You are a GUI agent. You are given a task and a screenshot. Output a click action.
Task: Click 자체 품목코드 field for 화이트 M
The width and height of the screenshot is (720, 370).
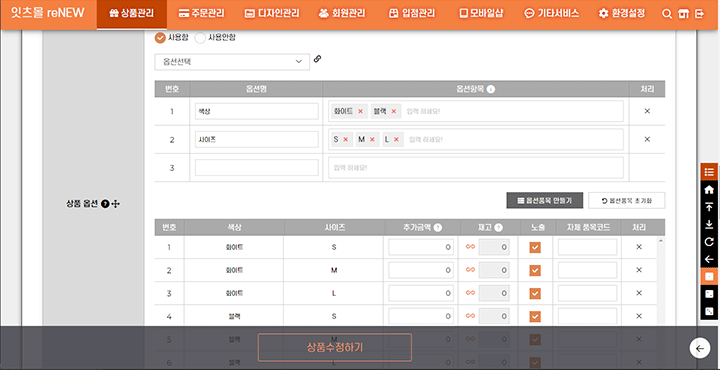coord(587,270)
